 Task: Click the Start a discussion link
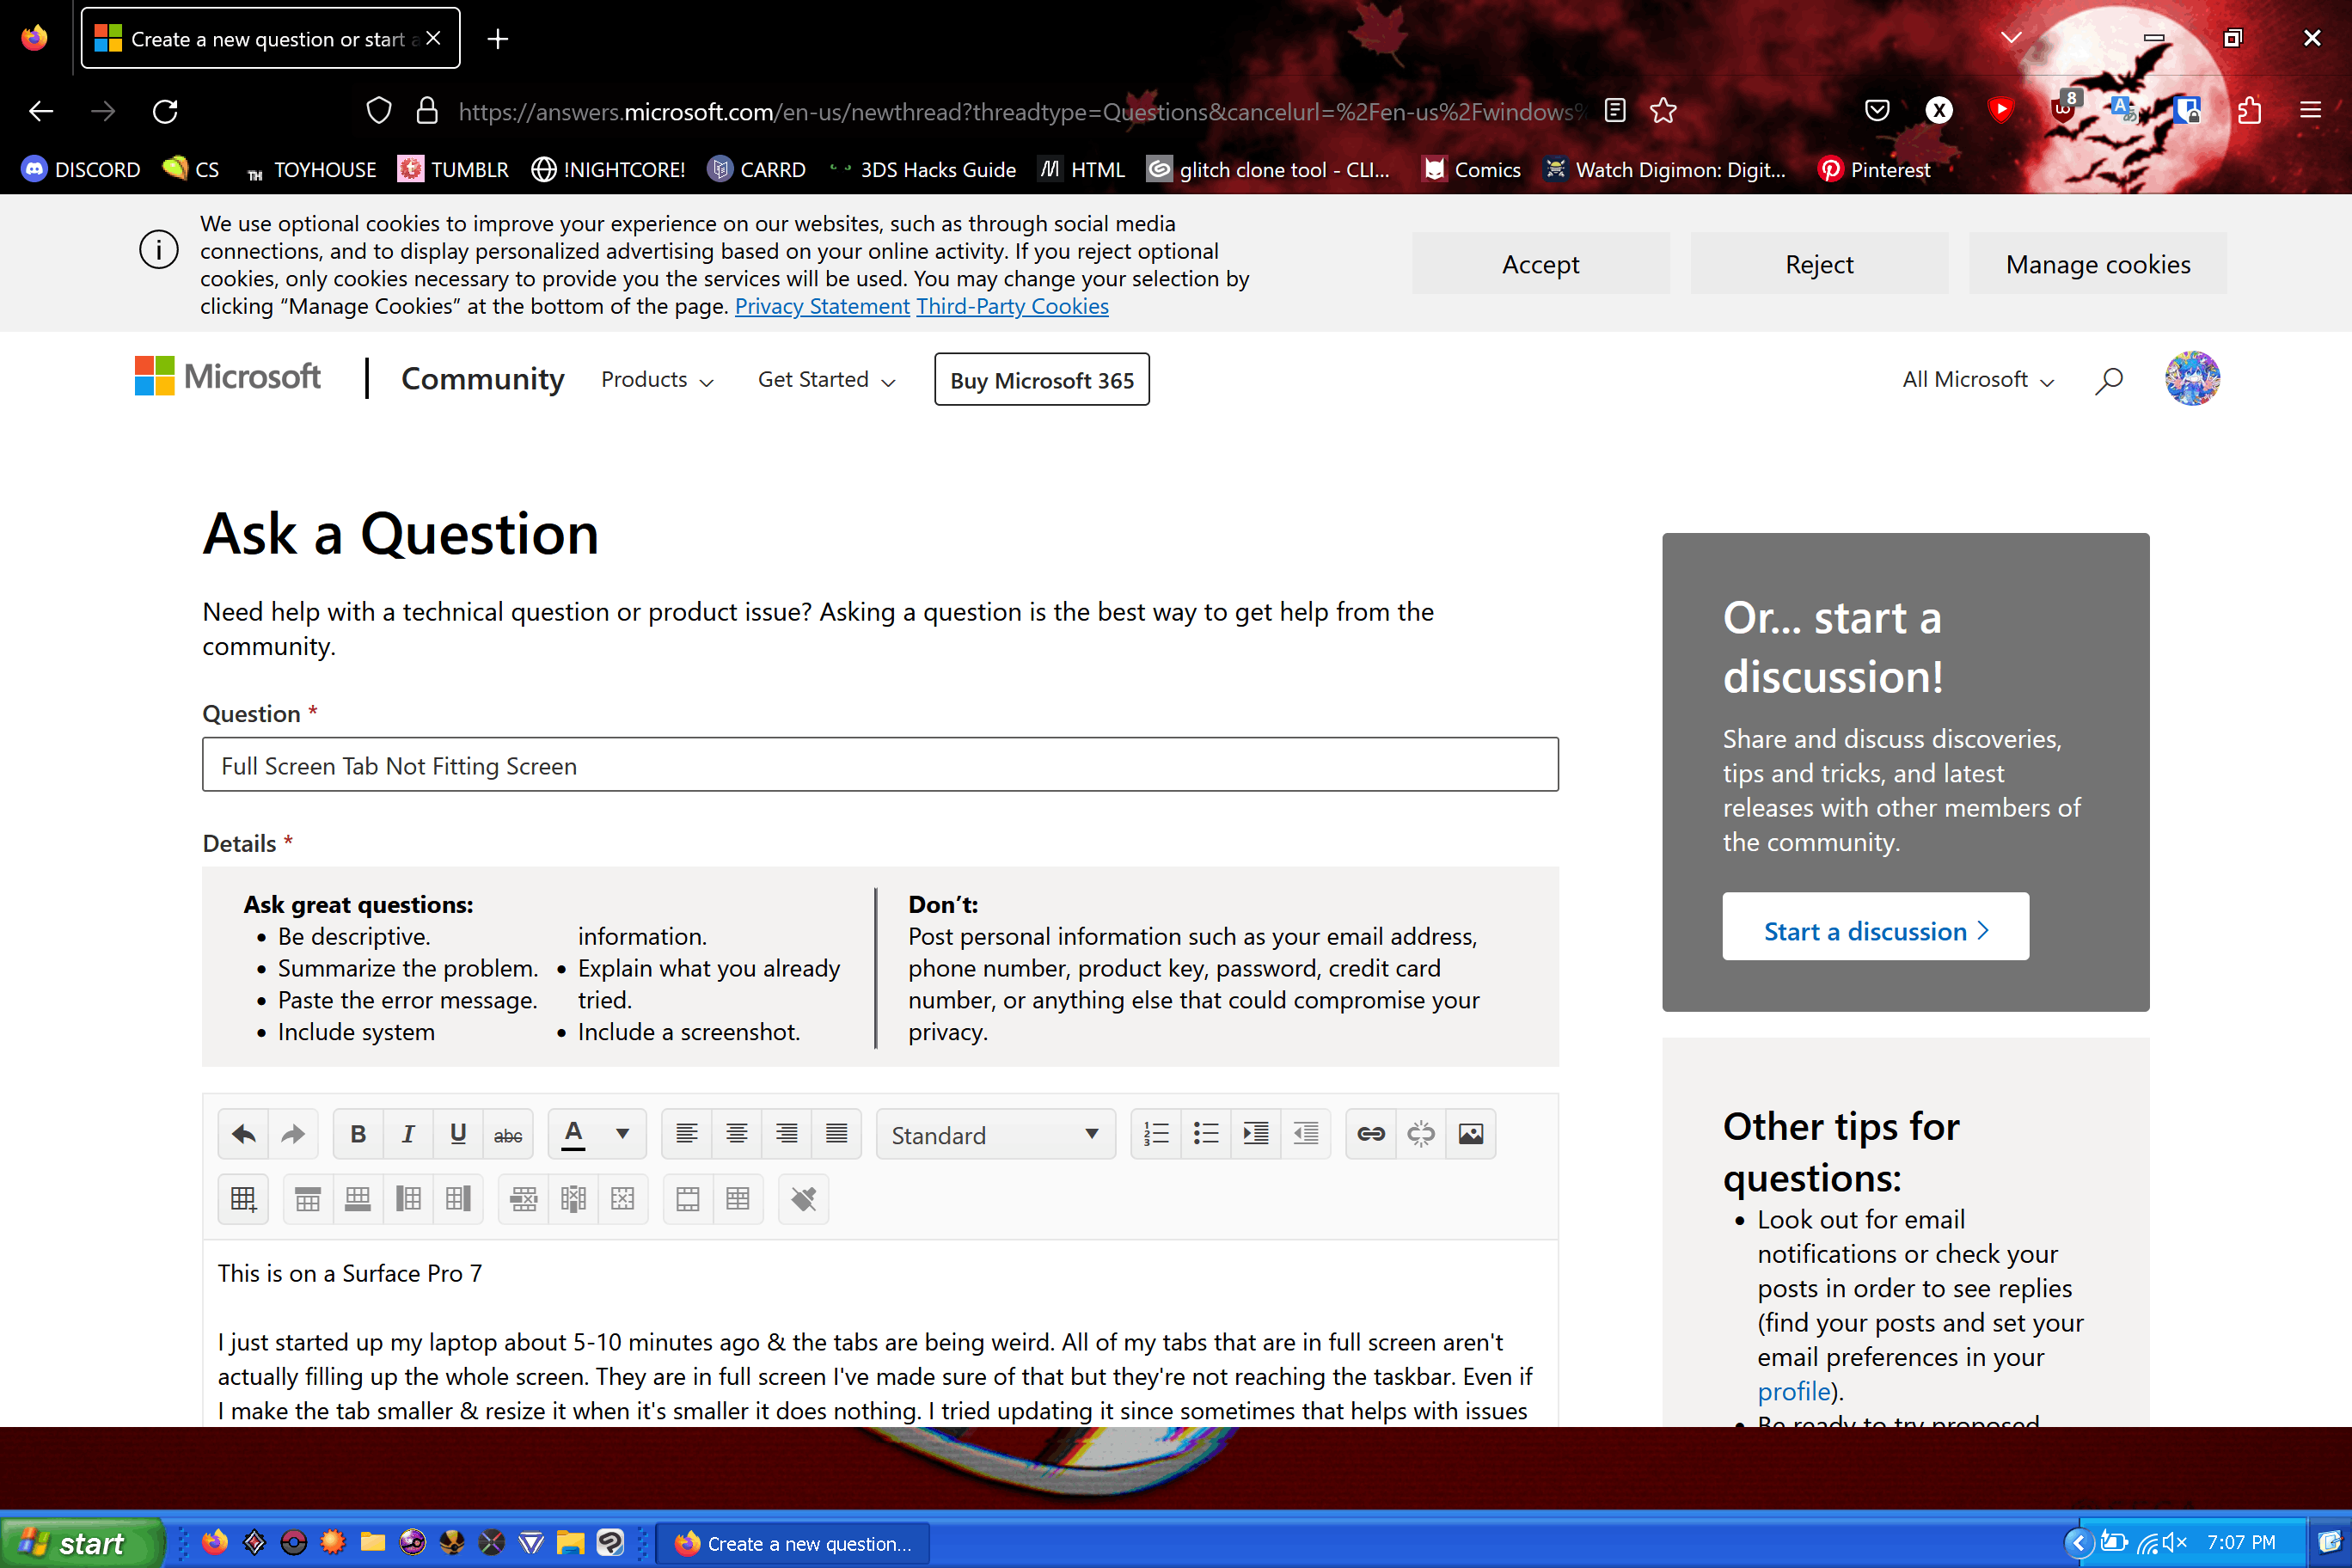pos(1875,930)
